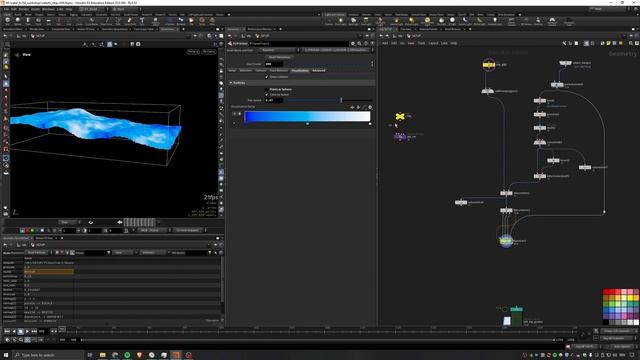640x360 pixels.
Task: Click the teal node near network bottom
Action: (x=516, y=309)
